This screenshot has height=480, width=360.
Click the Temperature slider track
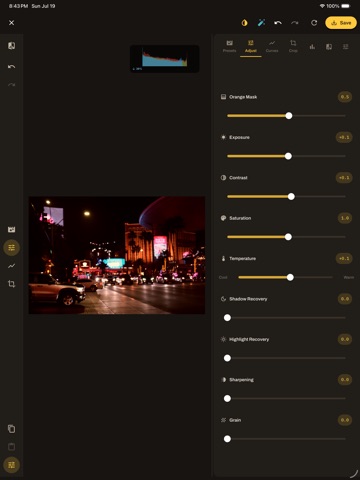pyautogui.click(x=285, y=277)
